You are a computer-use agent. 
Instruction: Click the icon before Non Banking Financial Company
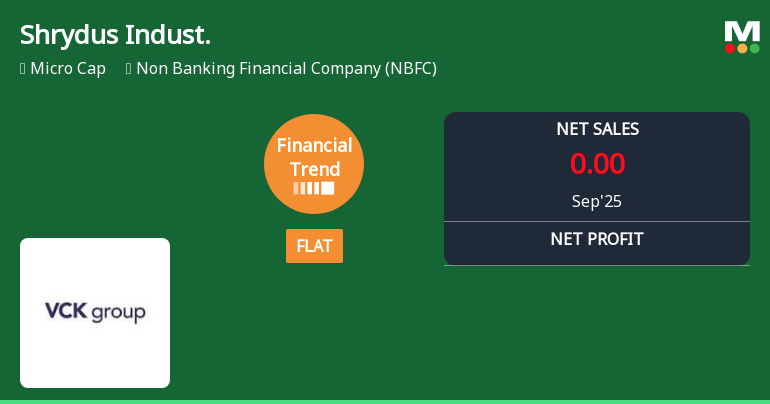pos(129,69)
